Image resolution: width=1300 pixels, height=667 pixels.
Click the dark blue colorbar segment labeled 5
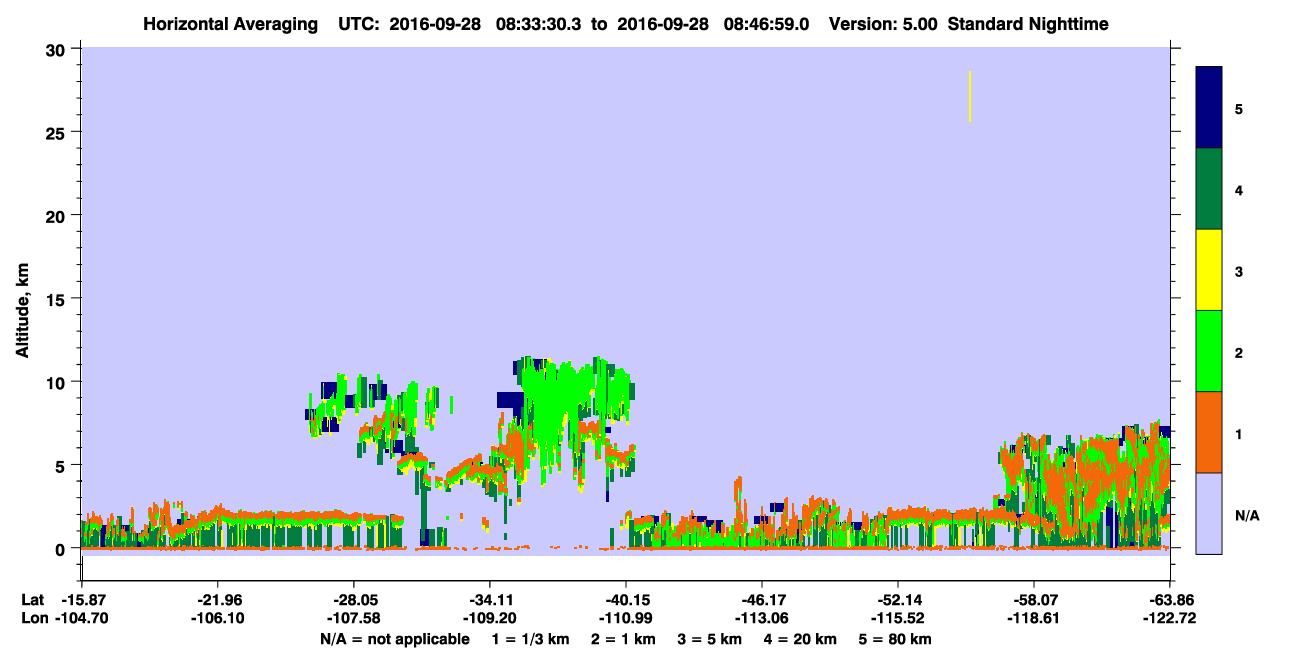(x=1209, y=108)
